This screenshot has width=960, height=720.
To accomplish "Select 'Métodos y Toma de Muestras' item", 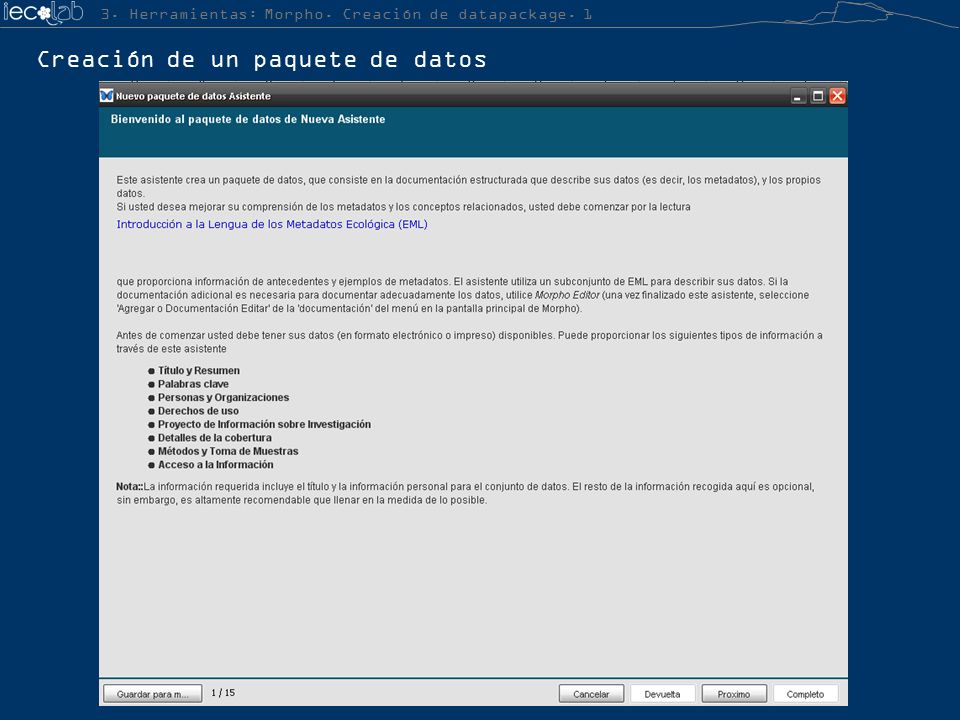I will 228,451.
